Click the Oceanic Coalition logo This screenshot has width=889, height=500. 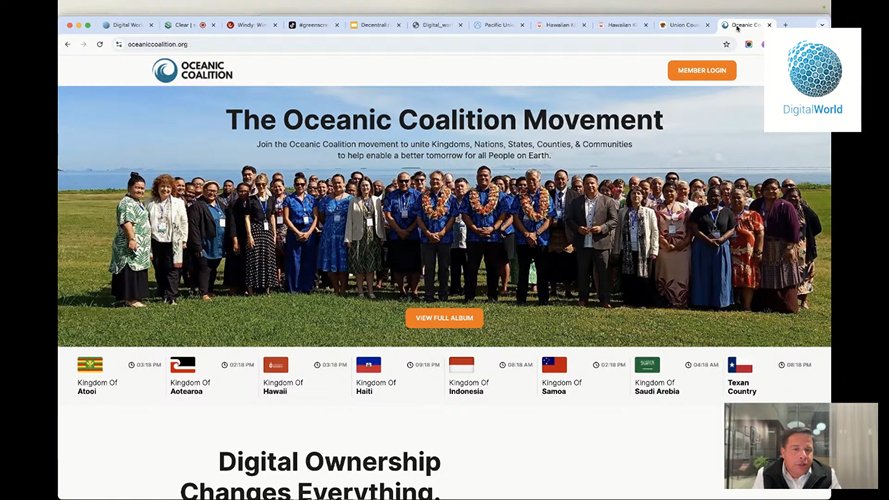(192, 71)
